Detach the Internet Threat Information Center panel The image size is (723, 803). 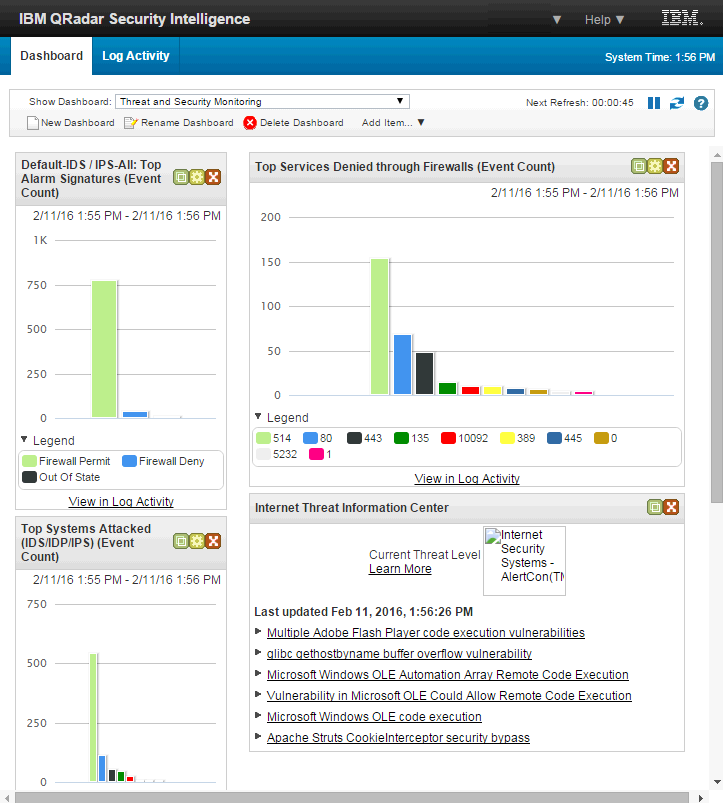pos(655,507)
